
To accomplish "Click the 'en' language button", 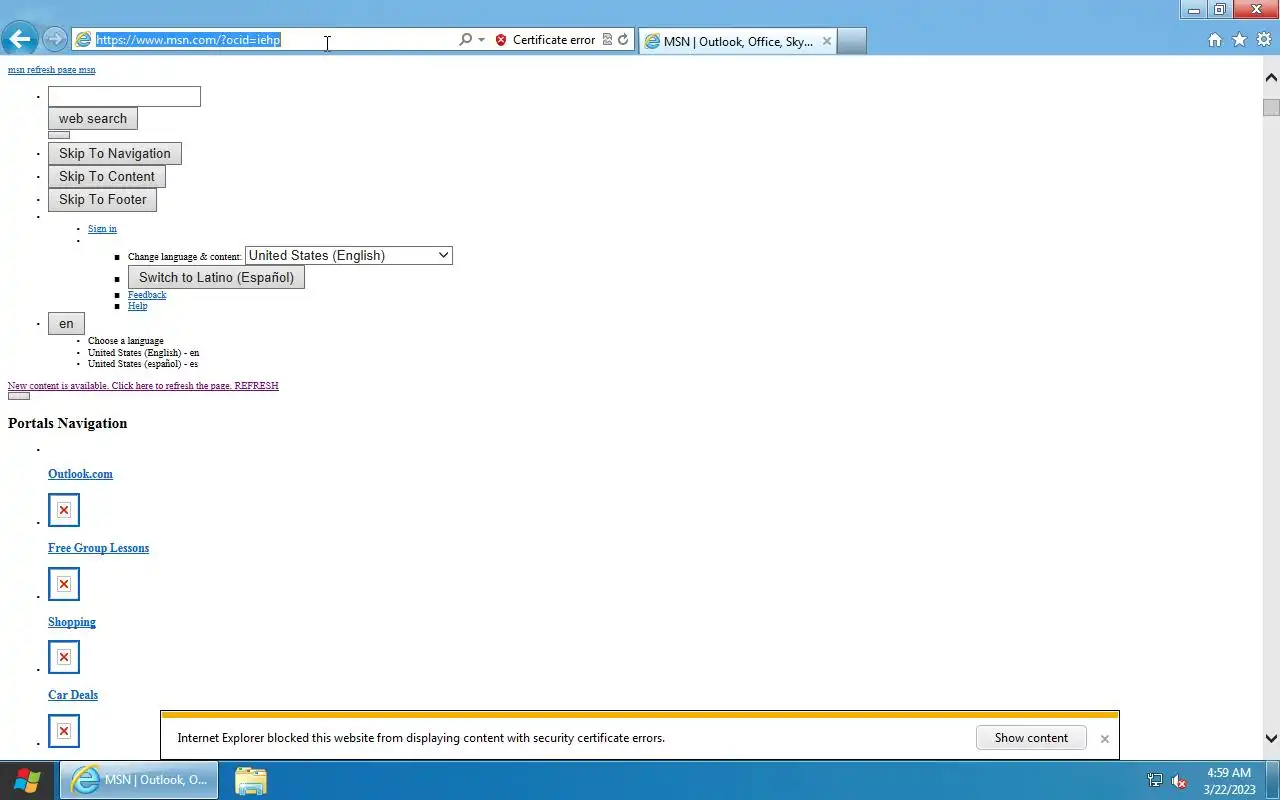I will [66, 324].
